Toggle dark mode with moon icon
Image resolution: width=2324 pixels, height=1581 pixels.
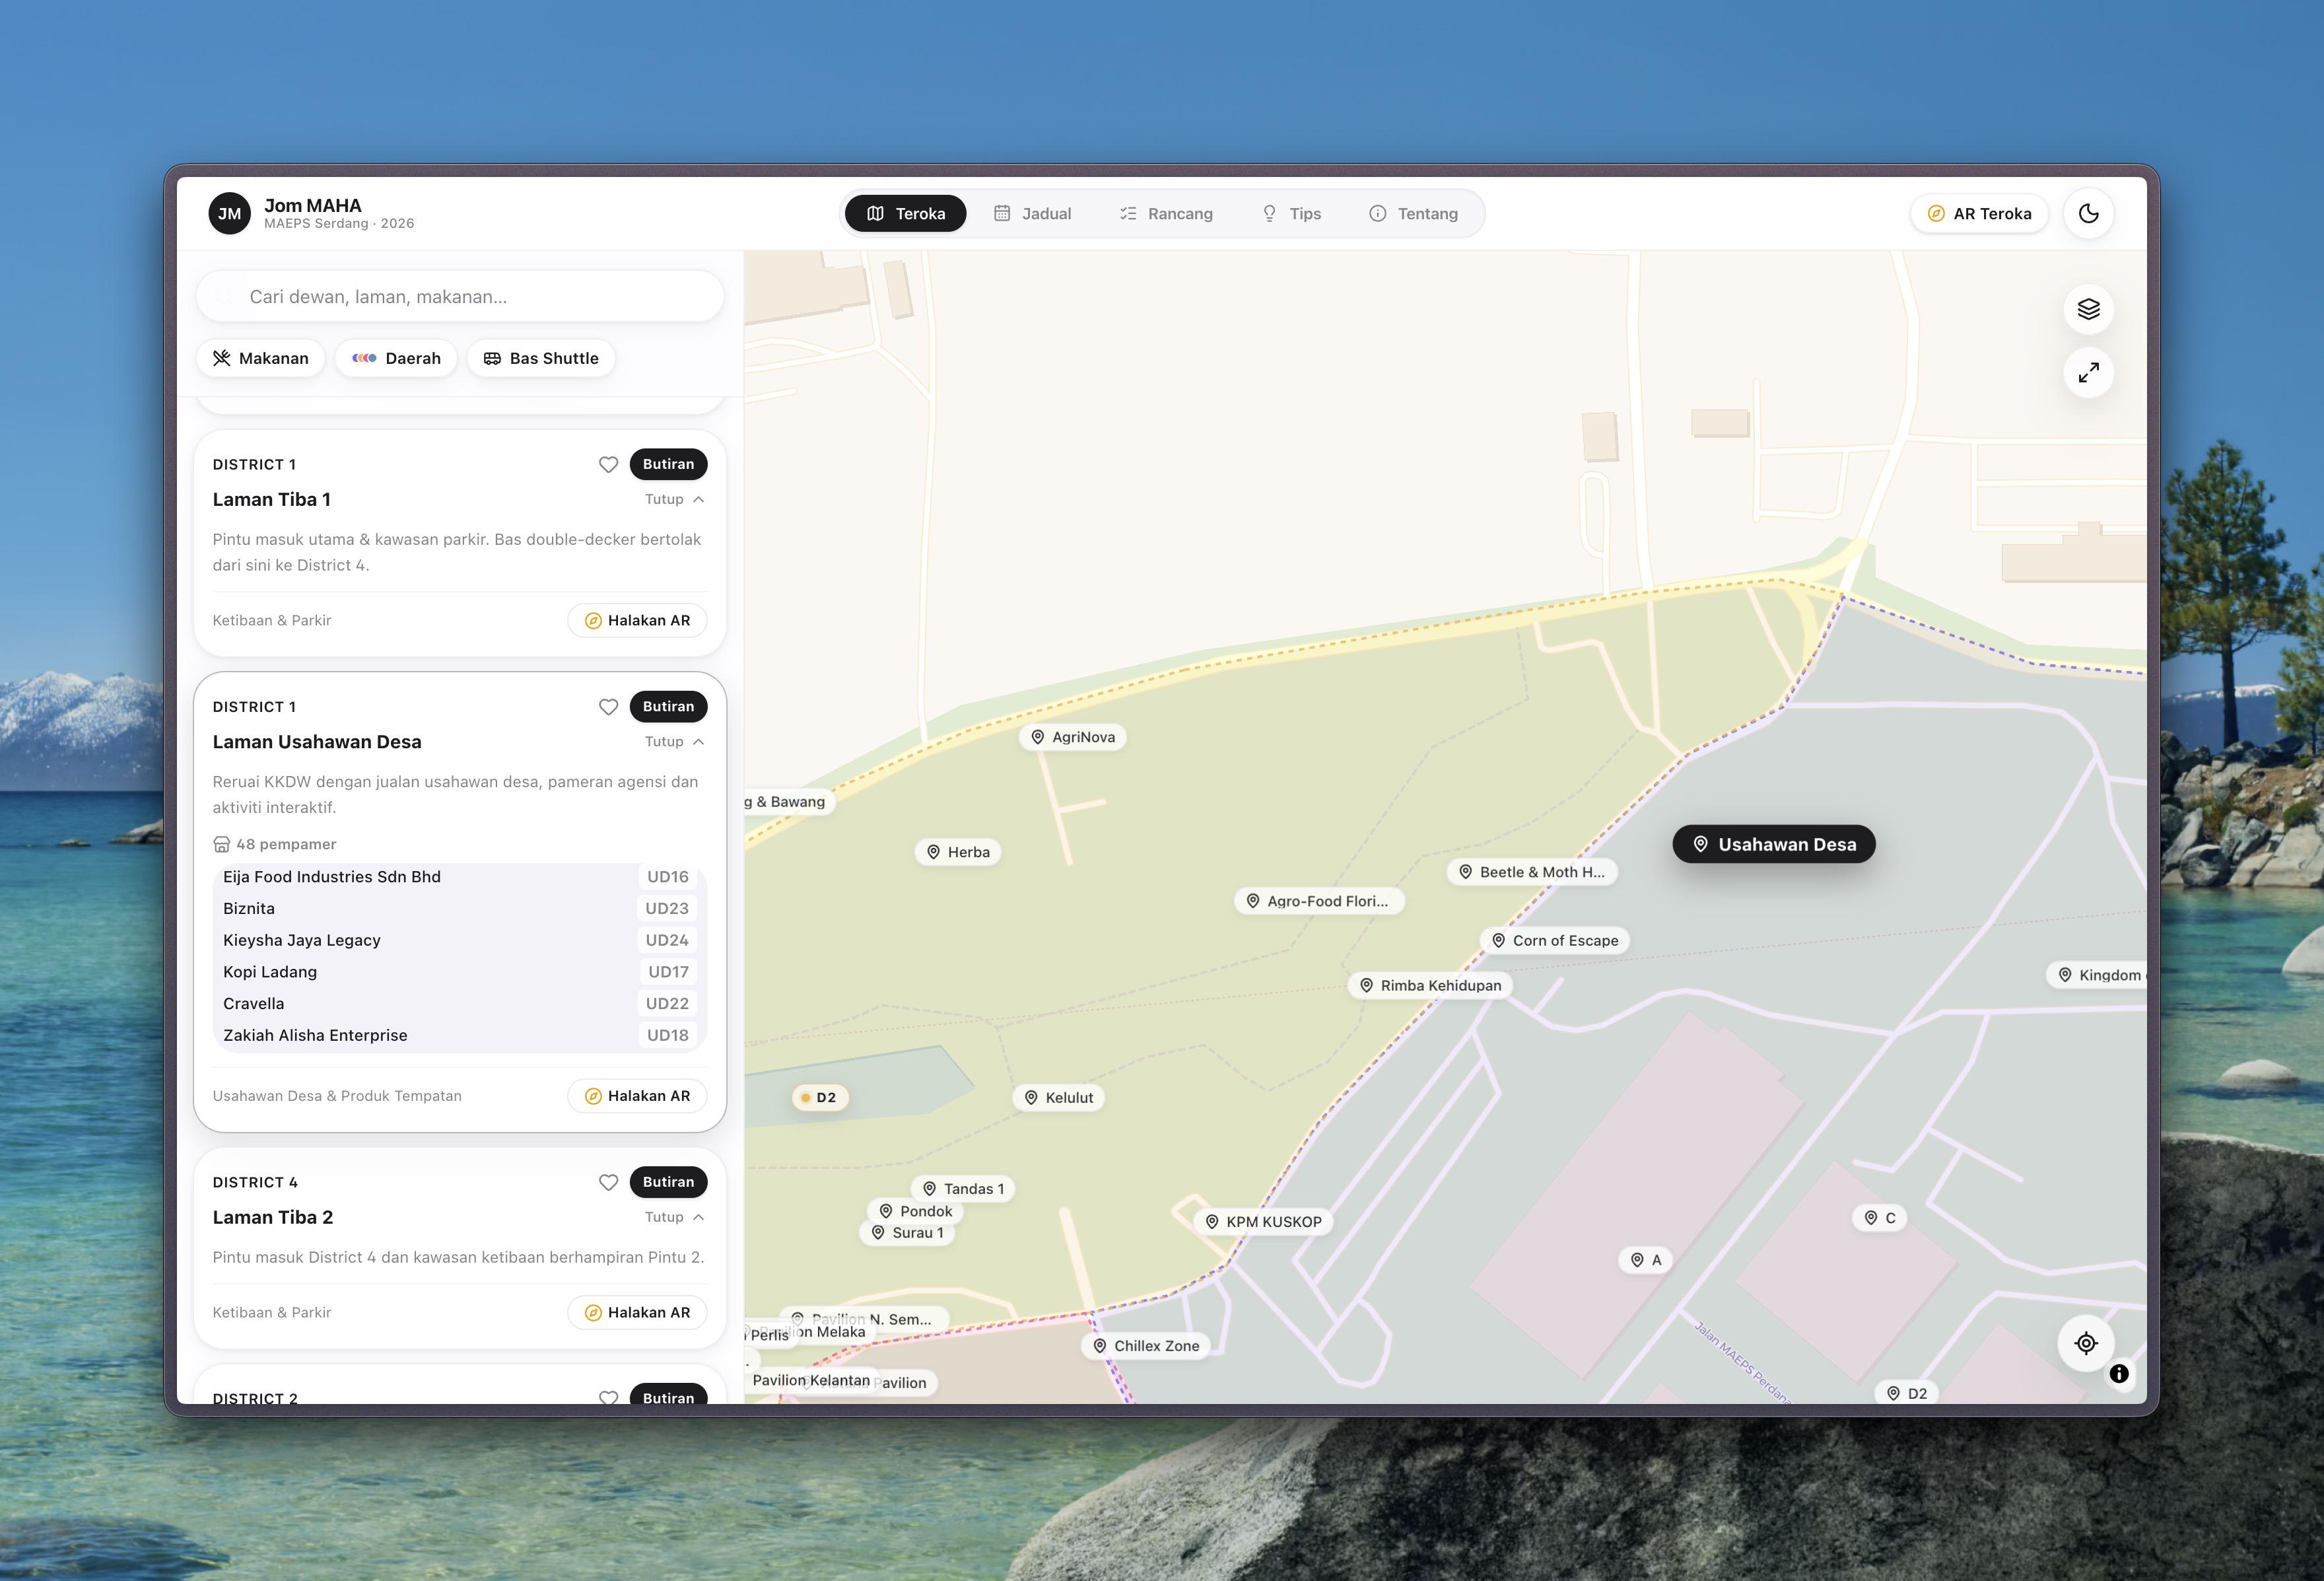pyautogui.click(x=2088, y=213)
